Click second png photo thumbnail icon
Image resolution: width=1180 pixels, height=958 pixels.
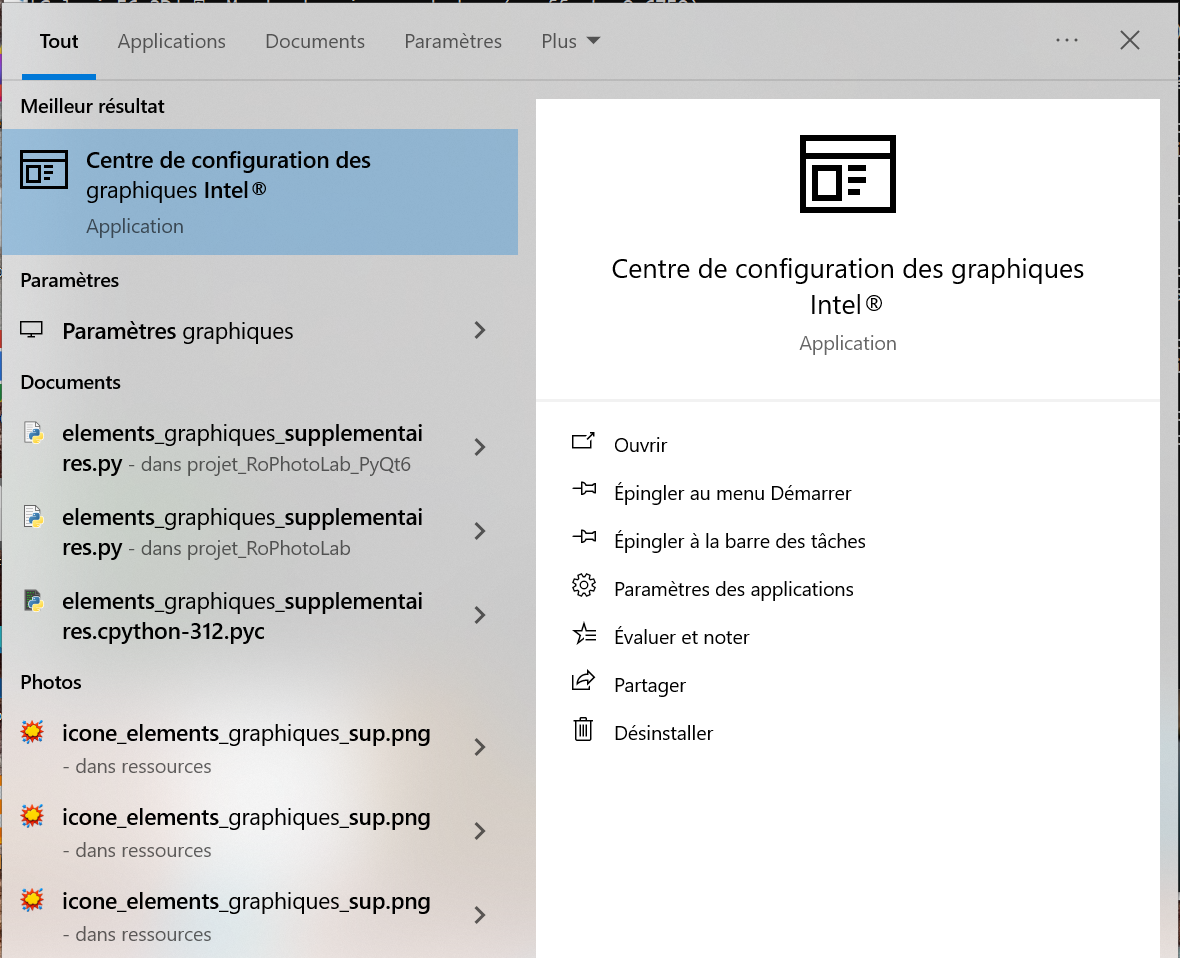(x=32, y=816)
